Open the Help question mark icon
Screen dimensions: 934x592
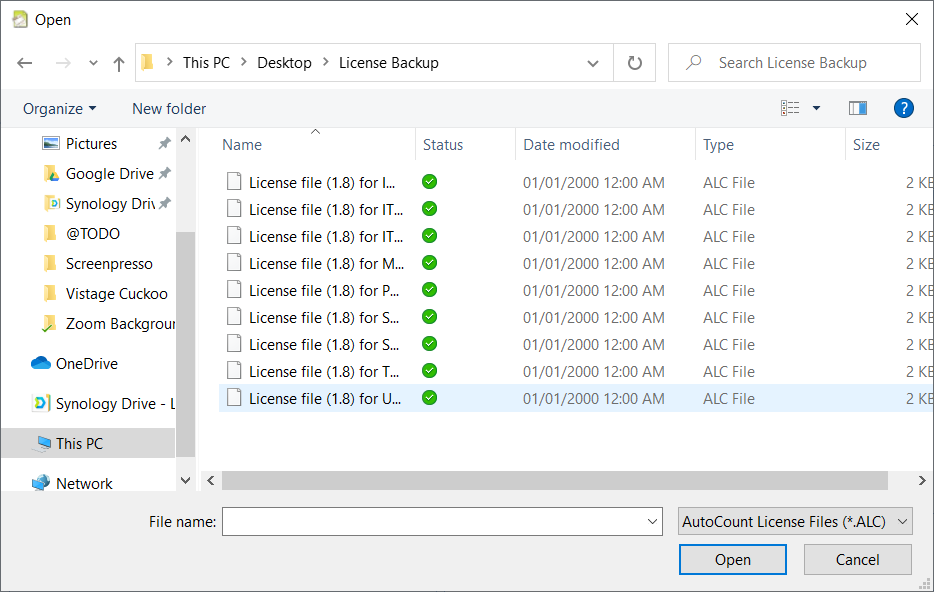904,108
